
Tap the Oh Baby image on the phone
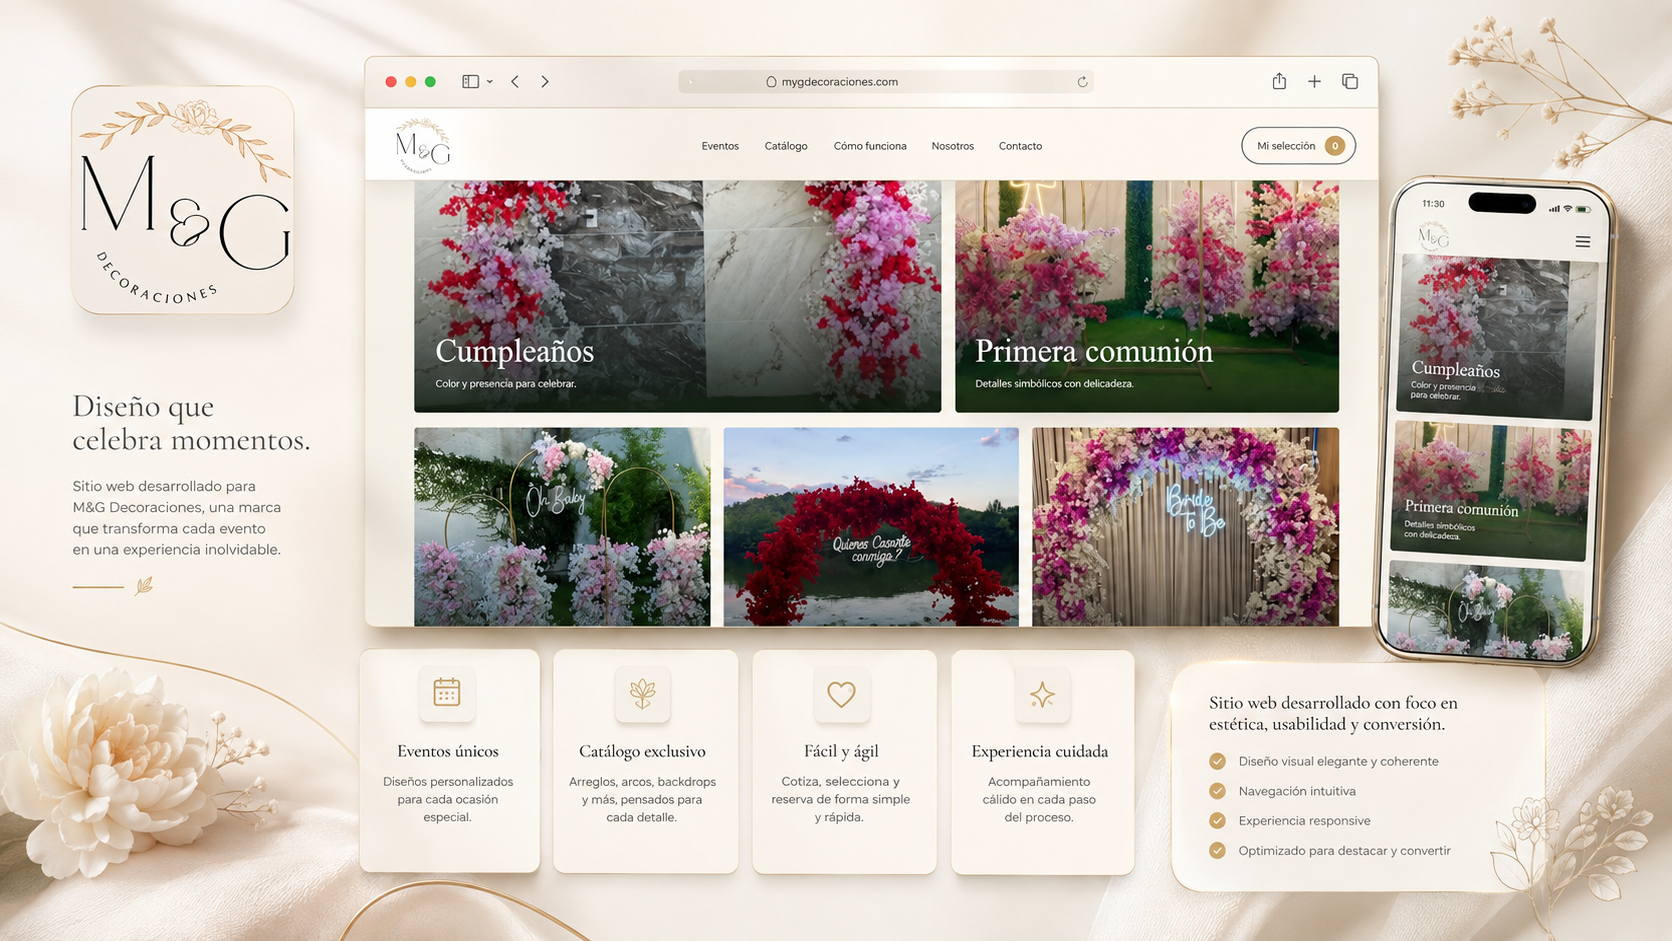[x=1485, y=610]
